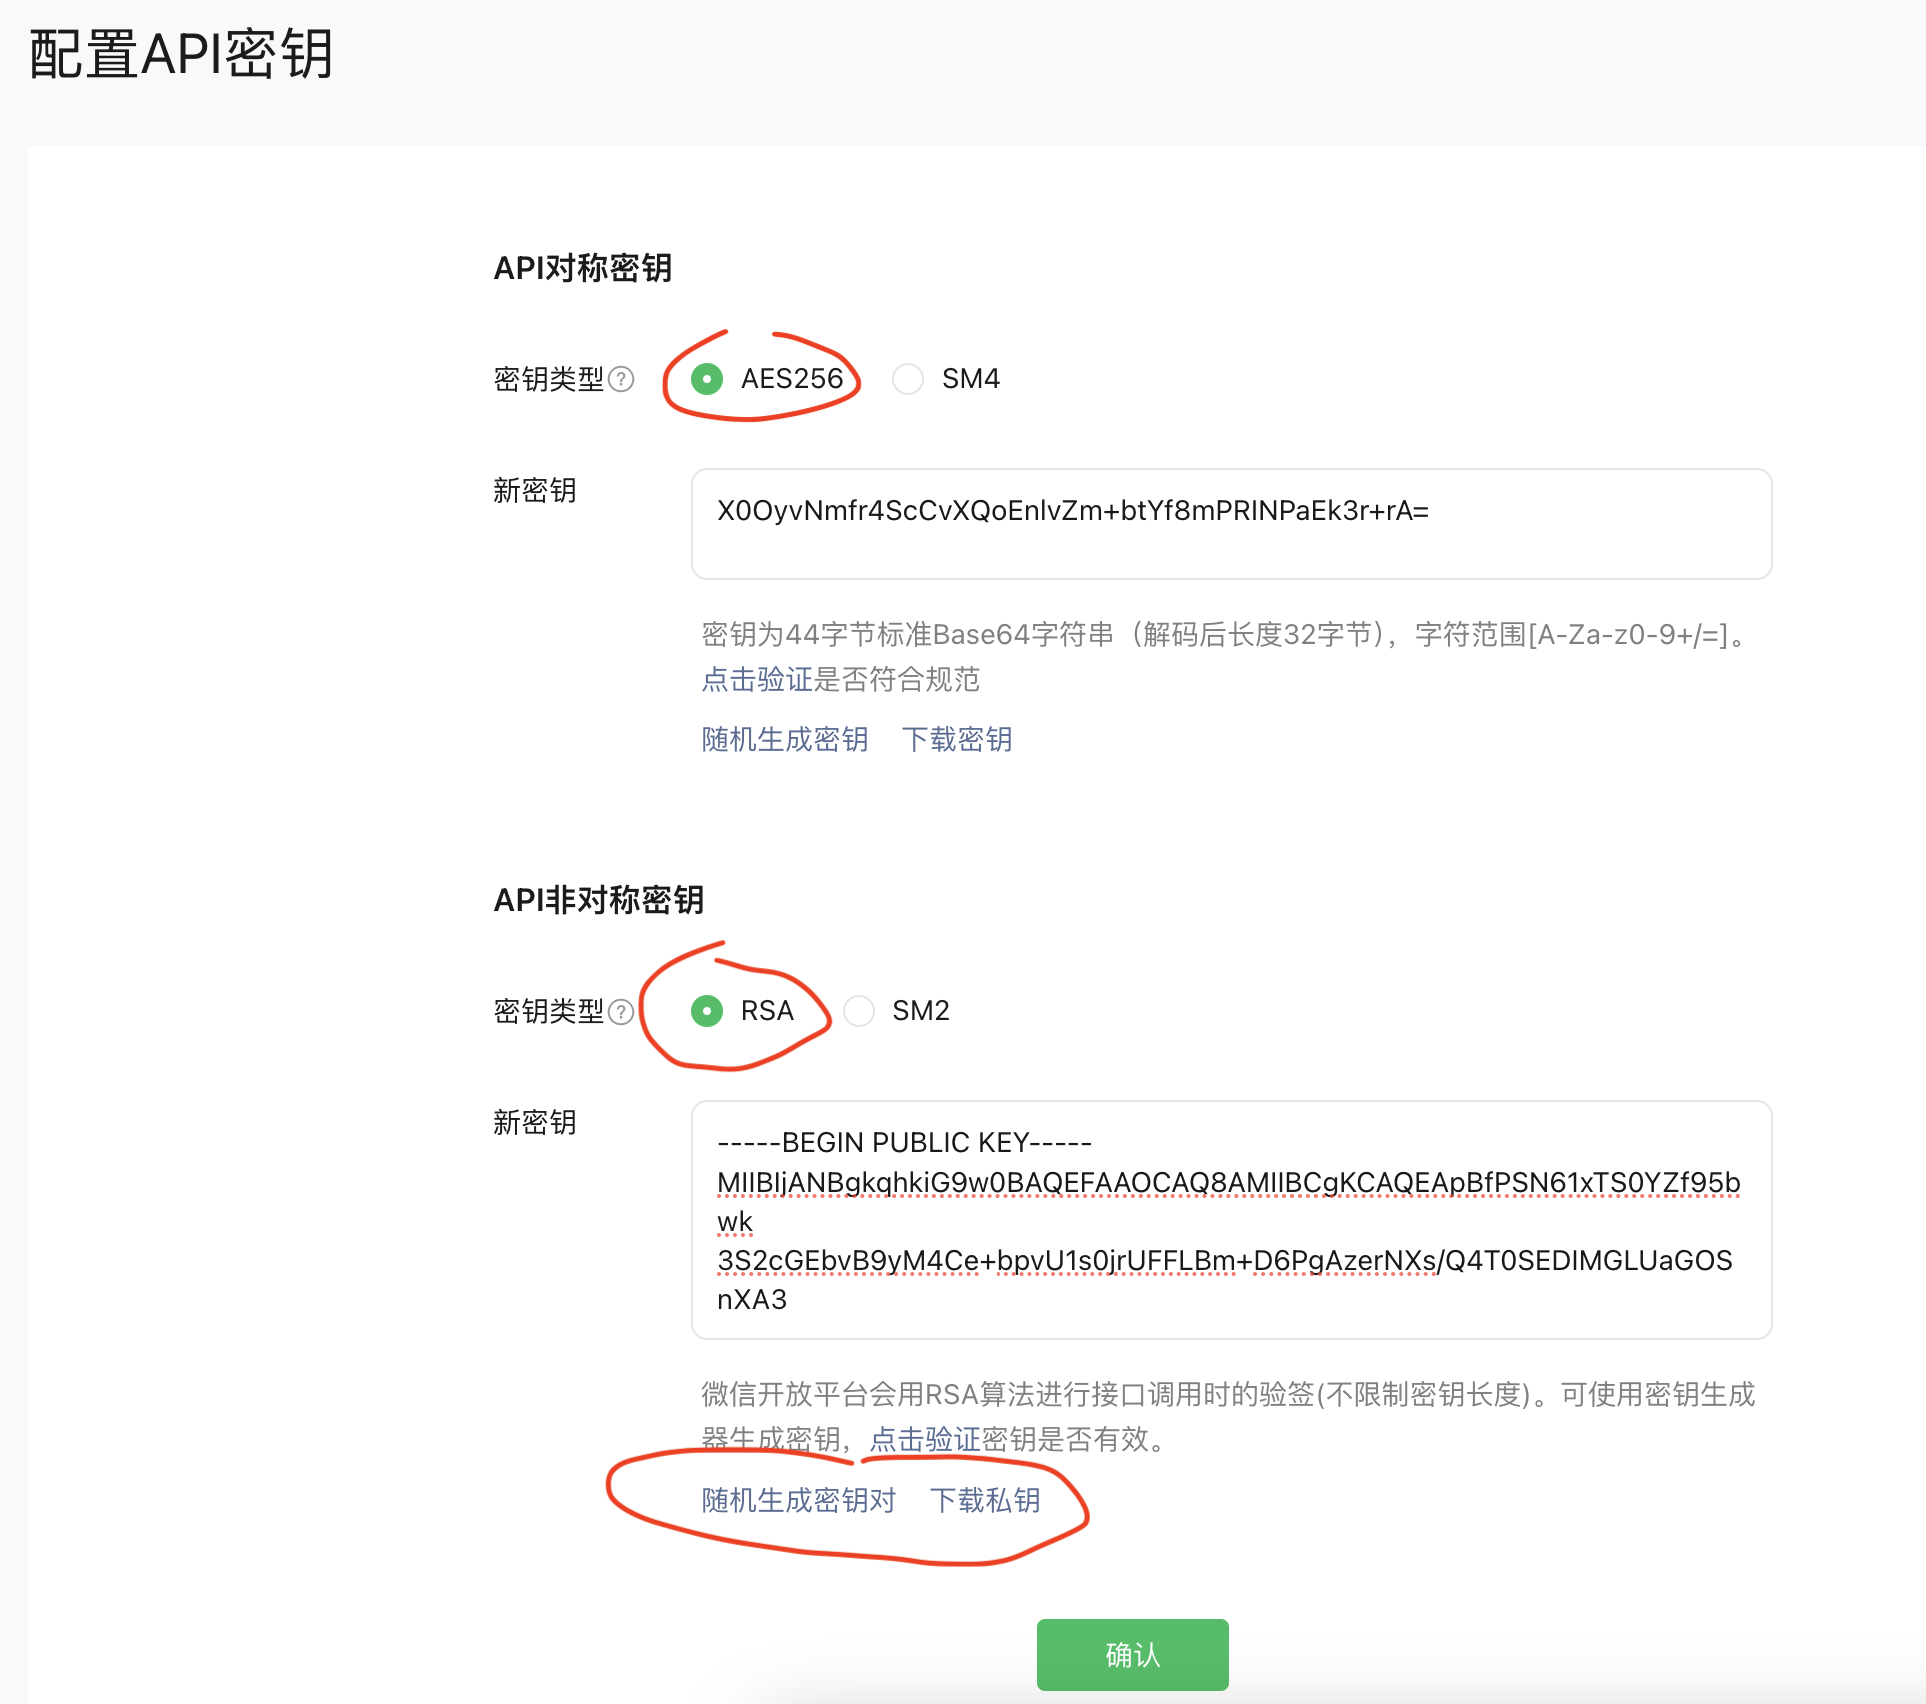Click the API非对称密钥 section heading
This screenshot has height=1704, width=1926.
[x=600, y=900]
